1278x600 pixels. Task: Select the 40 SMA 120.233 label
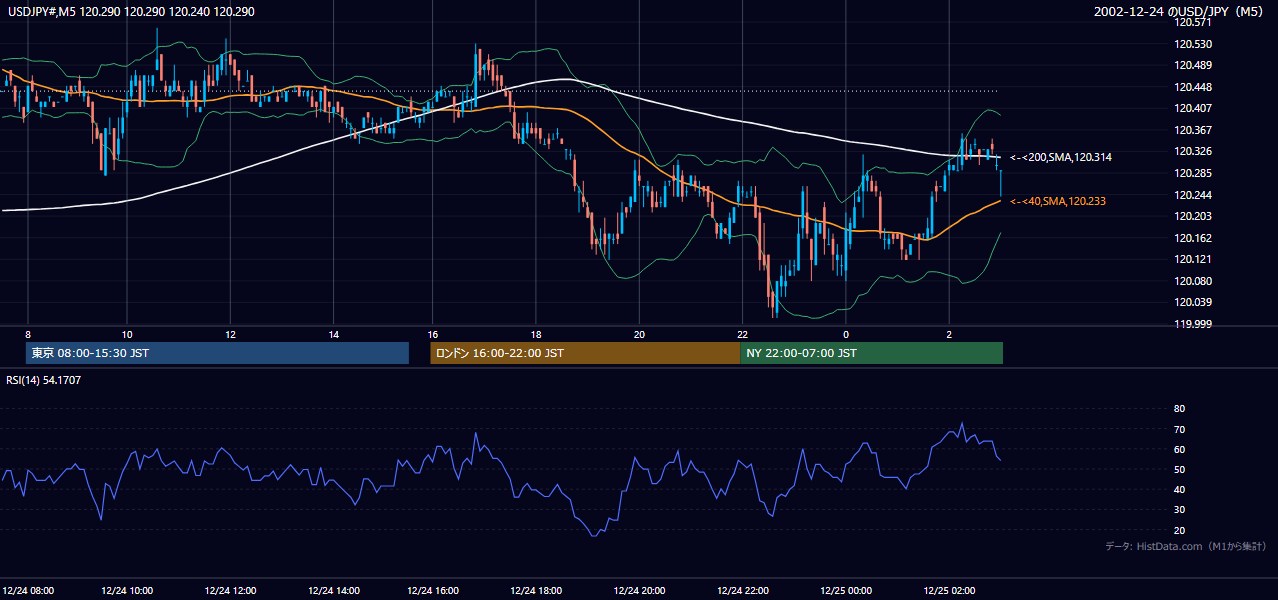point(1058,202)
